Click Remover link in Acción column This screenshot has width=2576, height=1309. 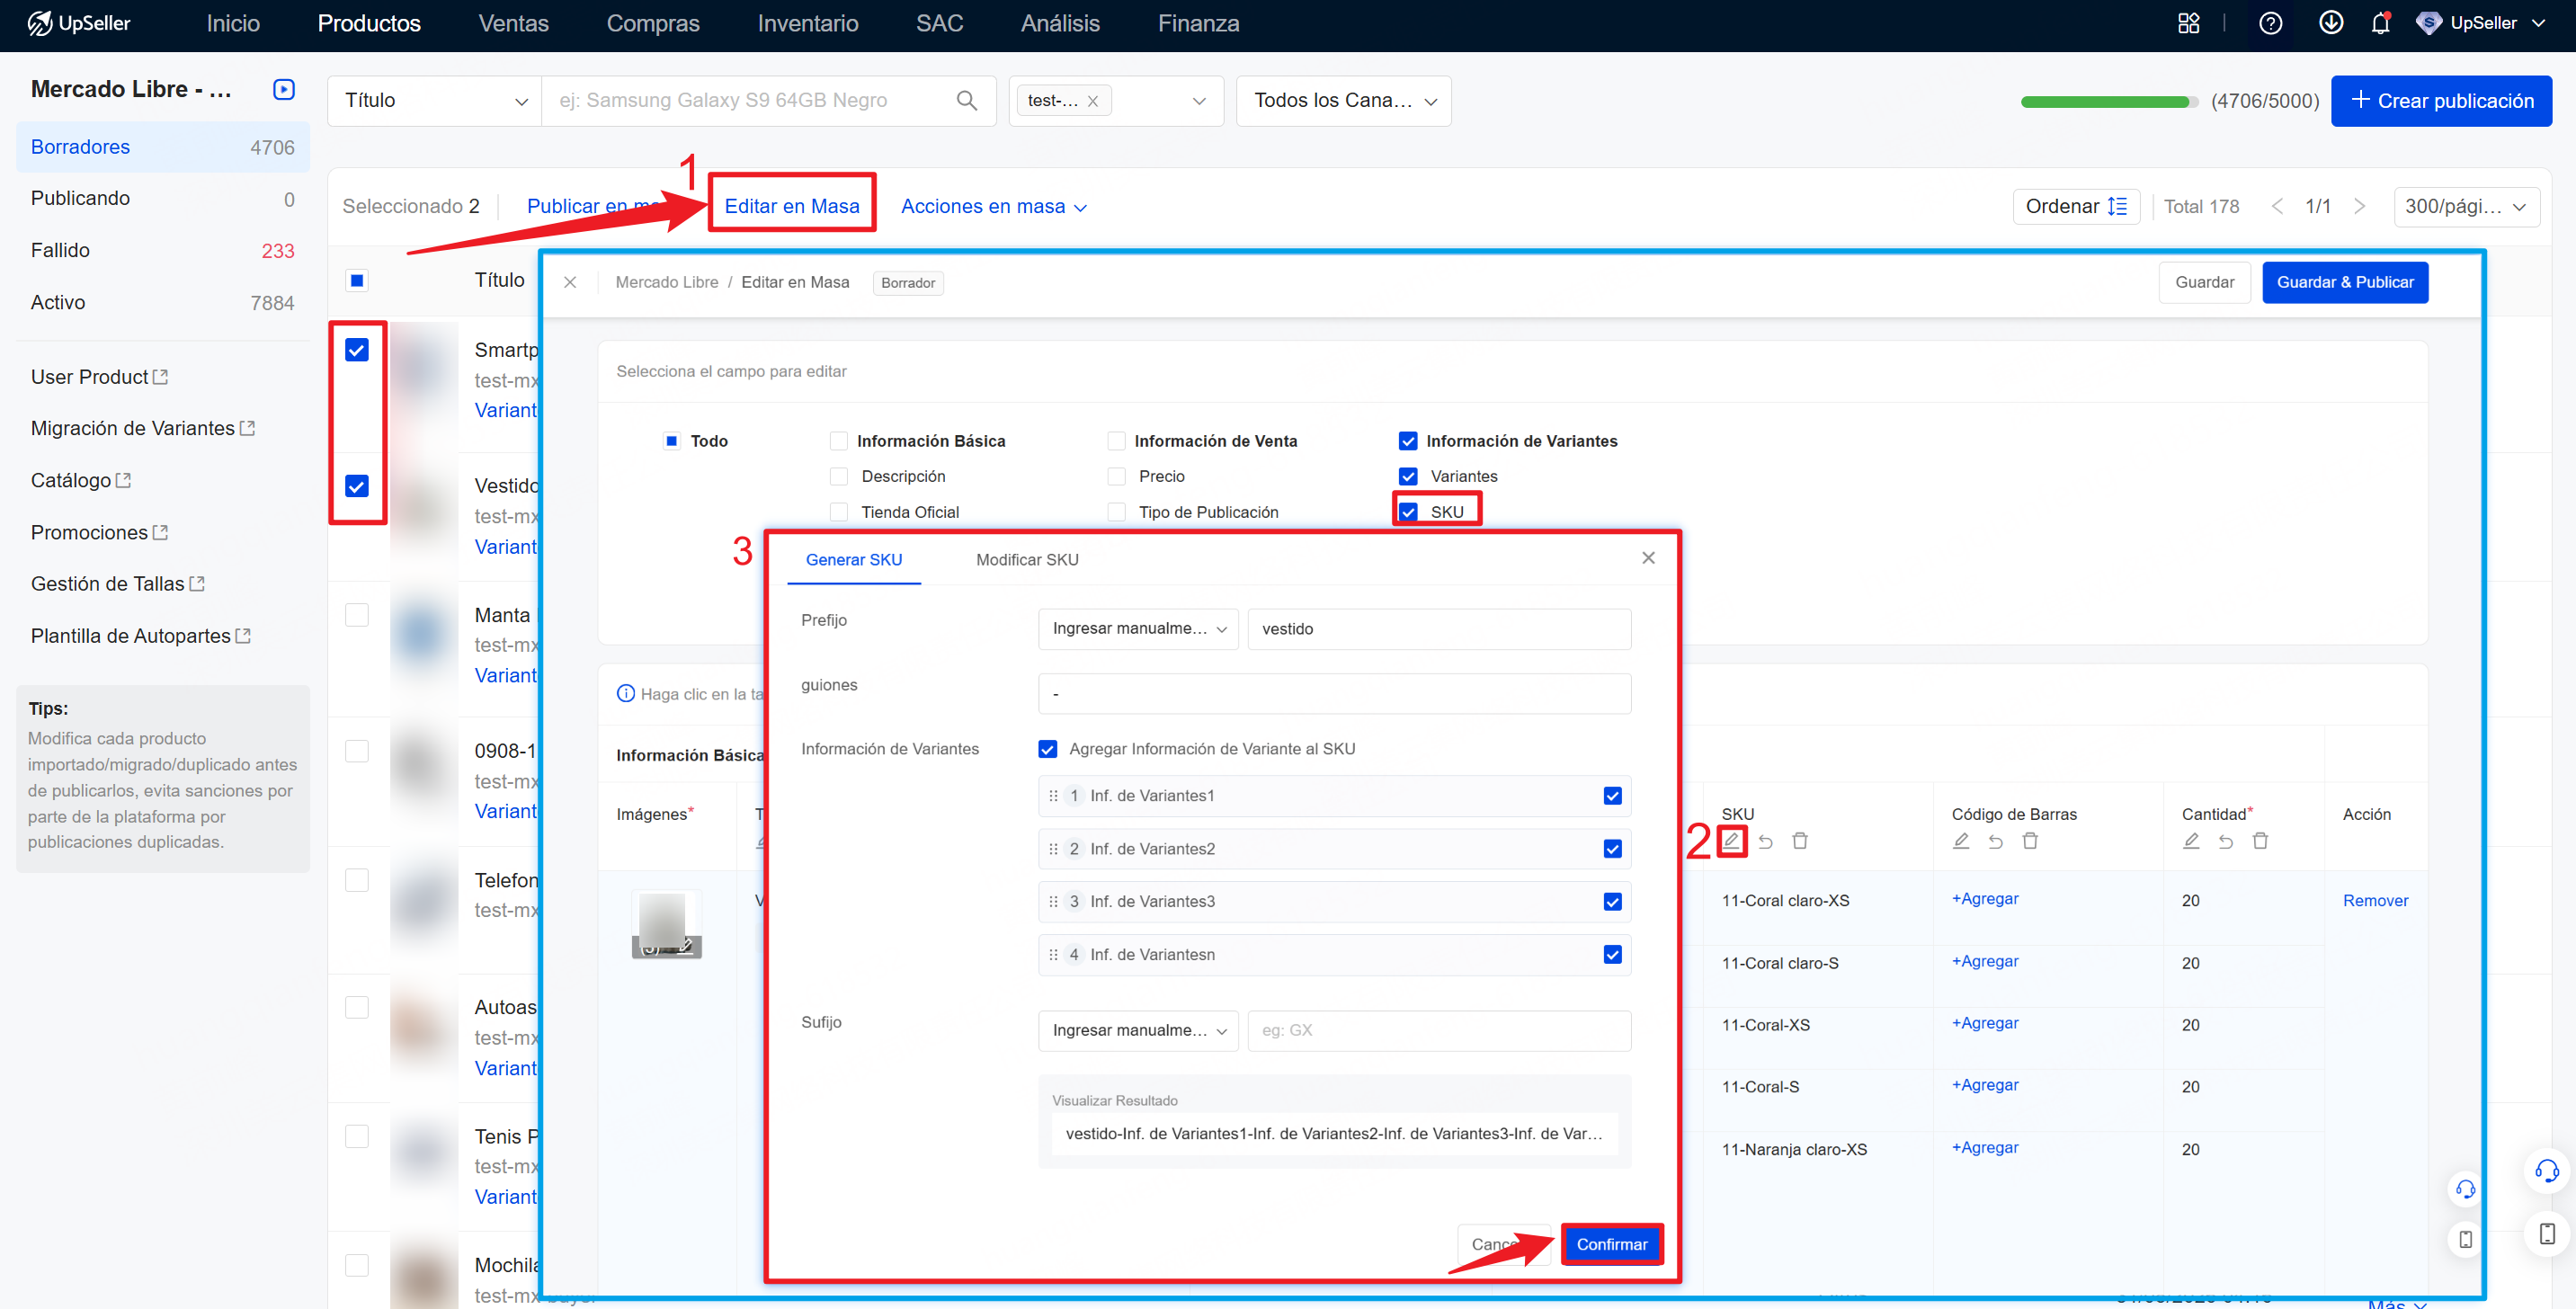pyautogui.click(x=2375, y=901)
